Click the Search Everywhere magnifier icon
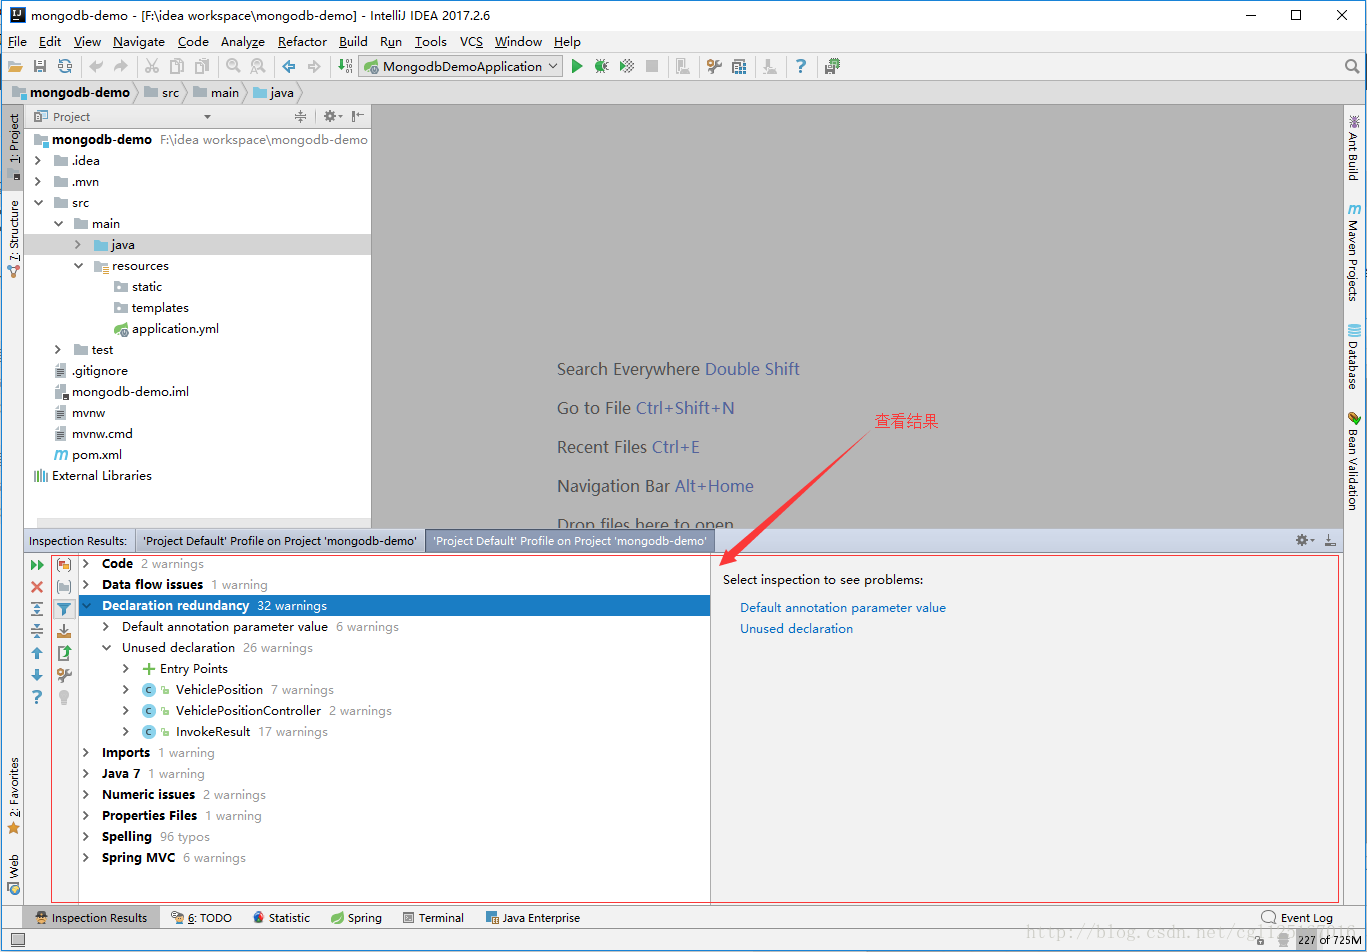The width and height of the screenshot is (1367, 952). (x=1352, y=66)
